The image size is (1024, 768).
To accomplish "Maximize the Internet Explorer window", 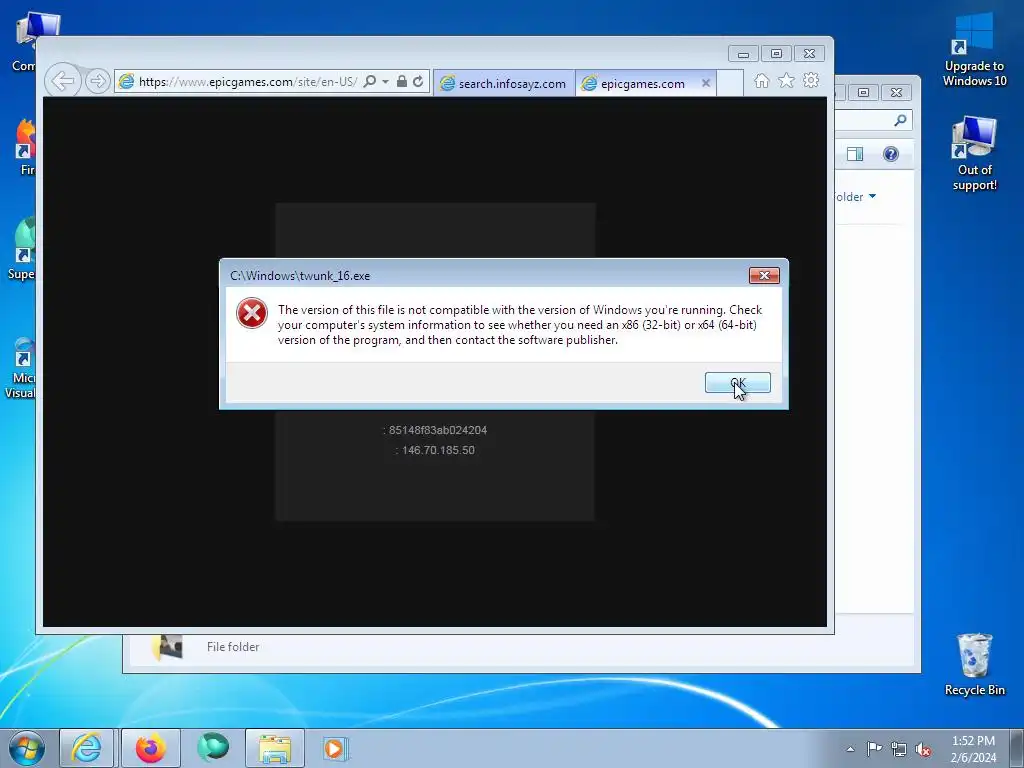I will coord(776,54).
